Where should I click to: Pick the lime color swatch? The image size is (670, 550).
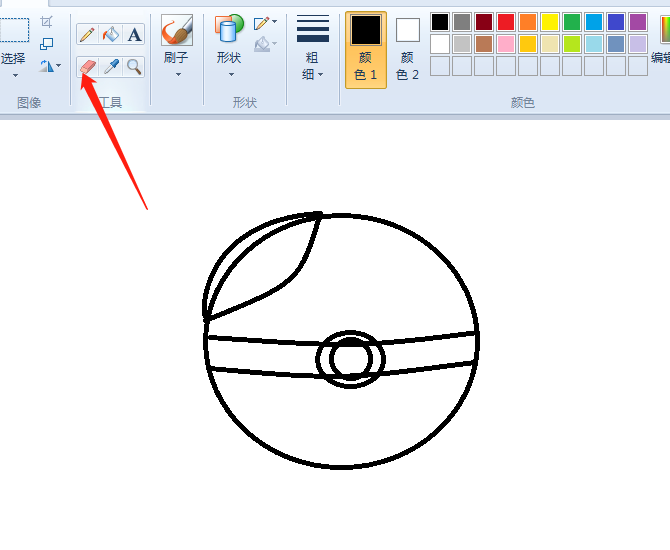[x=572, y=44]
